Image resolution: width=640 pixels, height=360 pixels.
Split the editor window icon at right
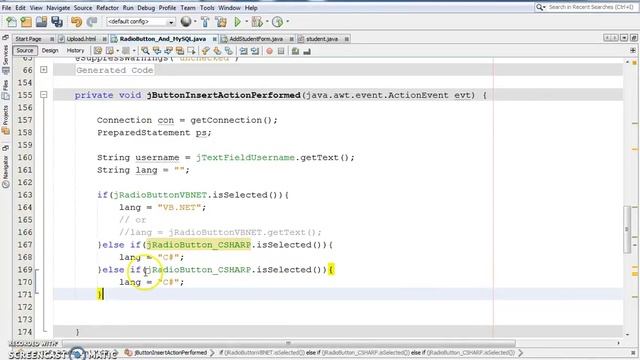[633, 51]
